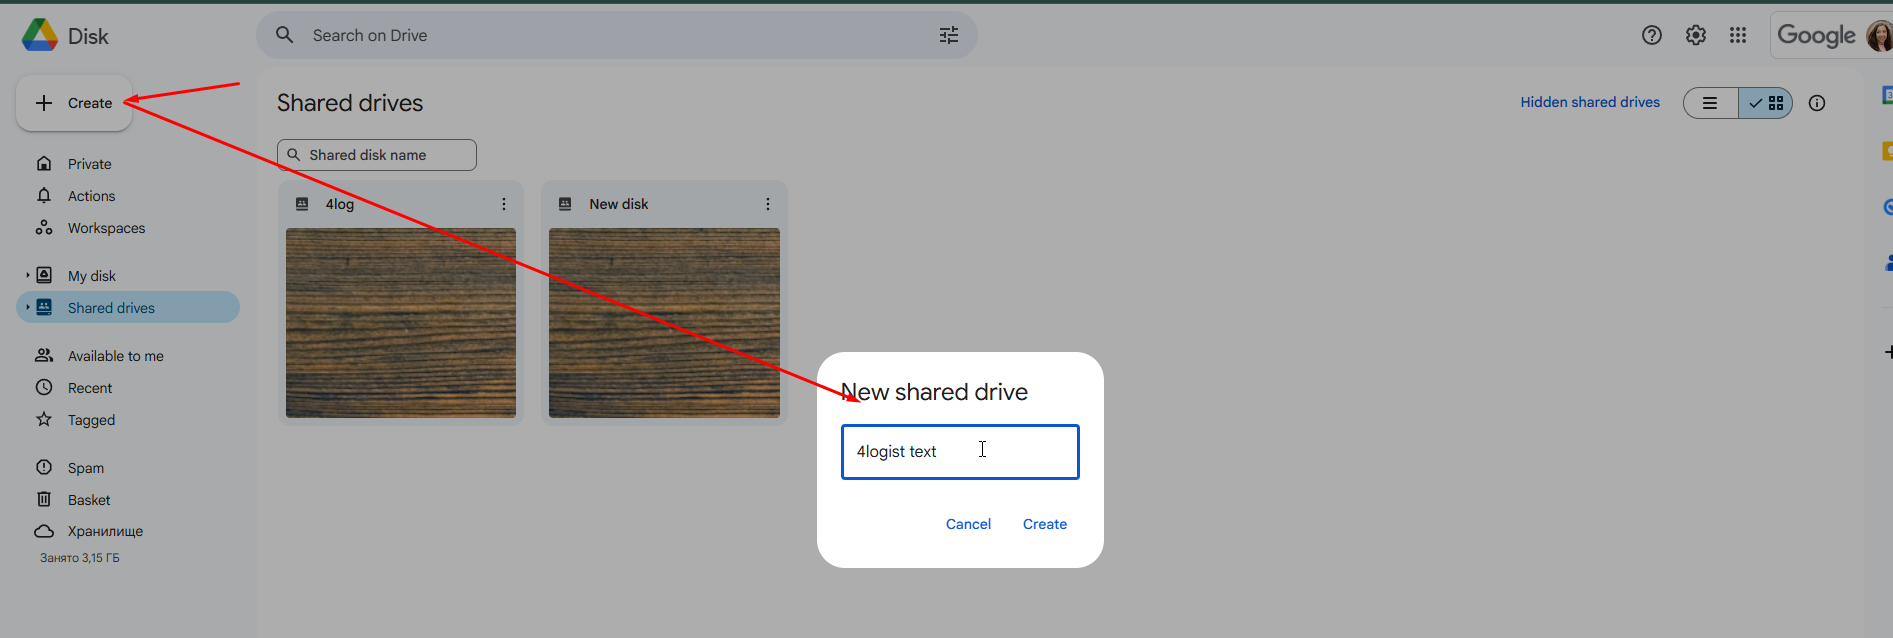Click the shared drive name text field
This screenshot has height=638, width=1893.
(959, 452)
